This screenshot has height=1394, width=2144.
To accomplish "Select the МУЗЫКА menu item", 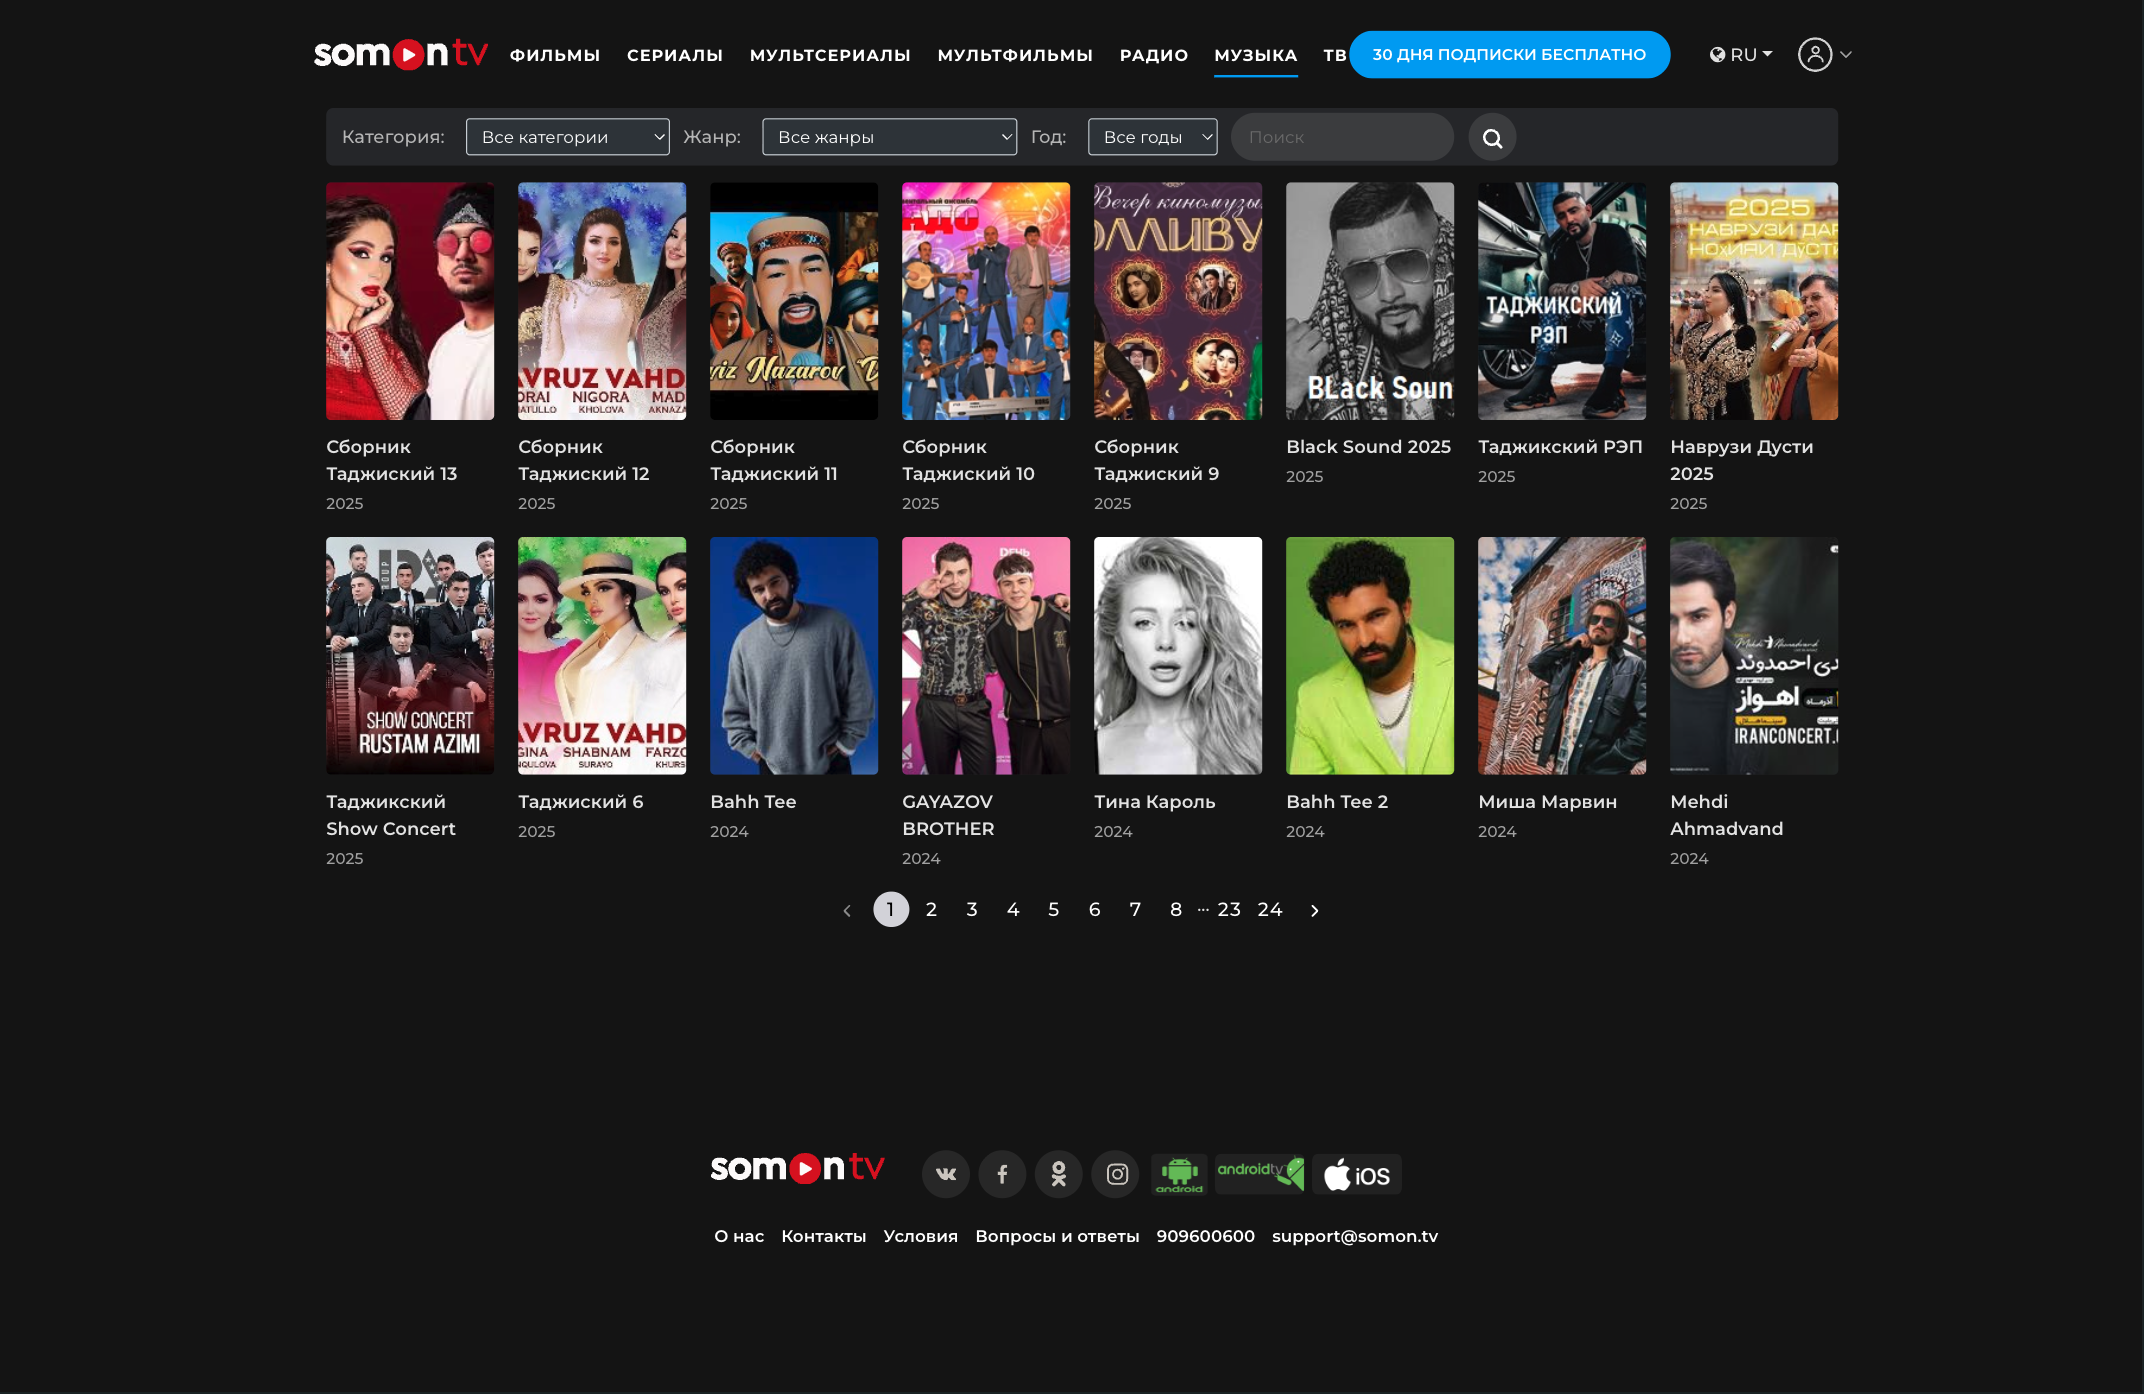I will coord(1256,55).
